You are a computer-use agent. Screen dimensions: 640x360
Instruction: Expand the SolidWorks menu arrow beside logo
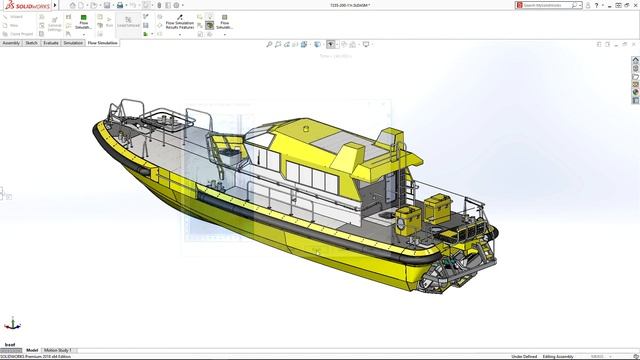click(x=55, y=5)
